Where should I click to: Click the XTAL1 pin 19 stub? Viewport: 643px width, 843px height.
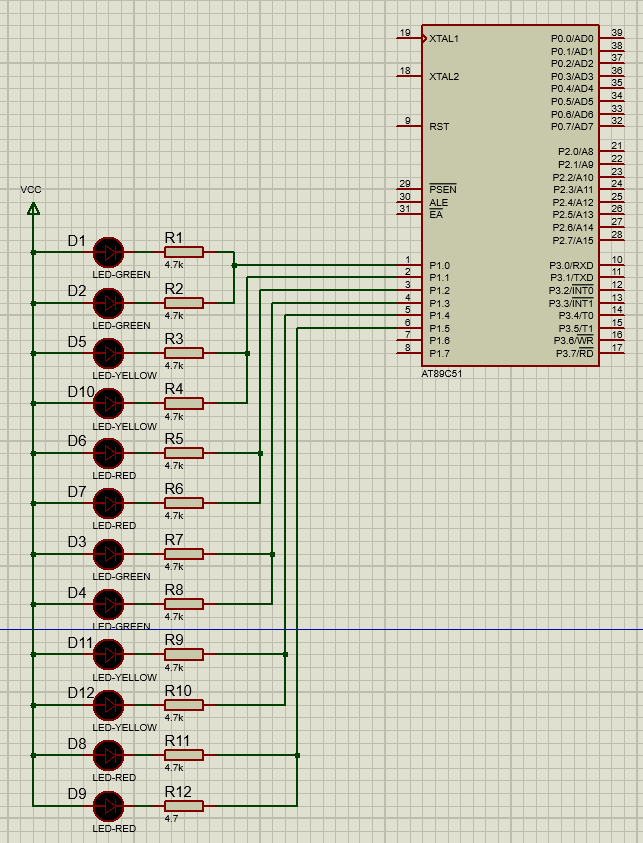pos(408,39)
